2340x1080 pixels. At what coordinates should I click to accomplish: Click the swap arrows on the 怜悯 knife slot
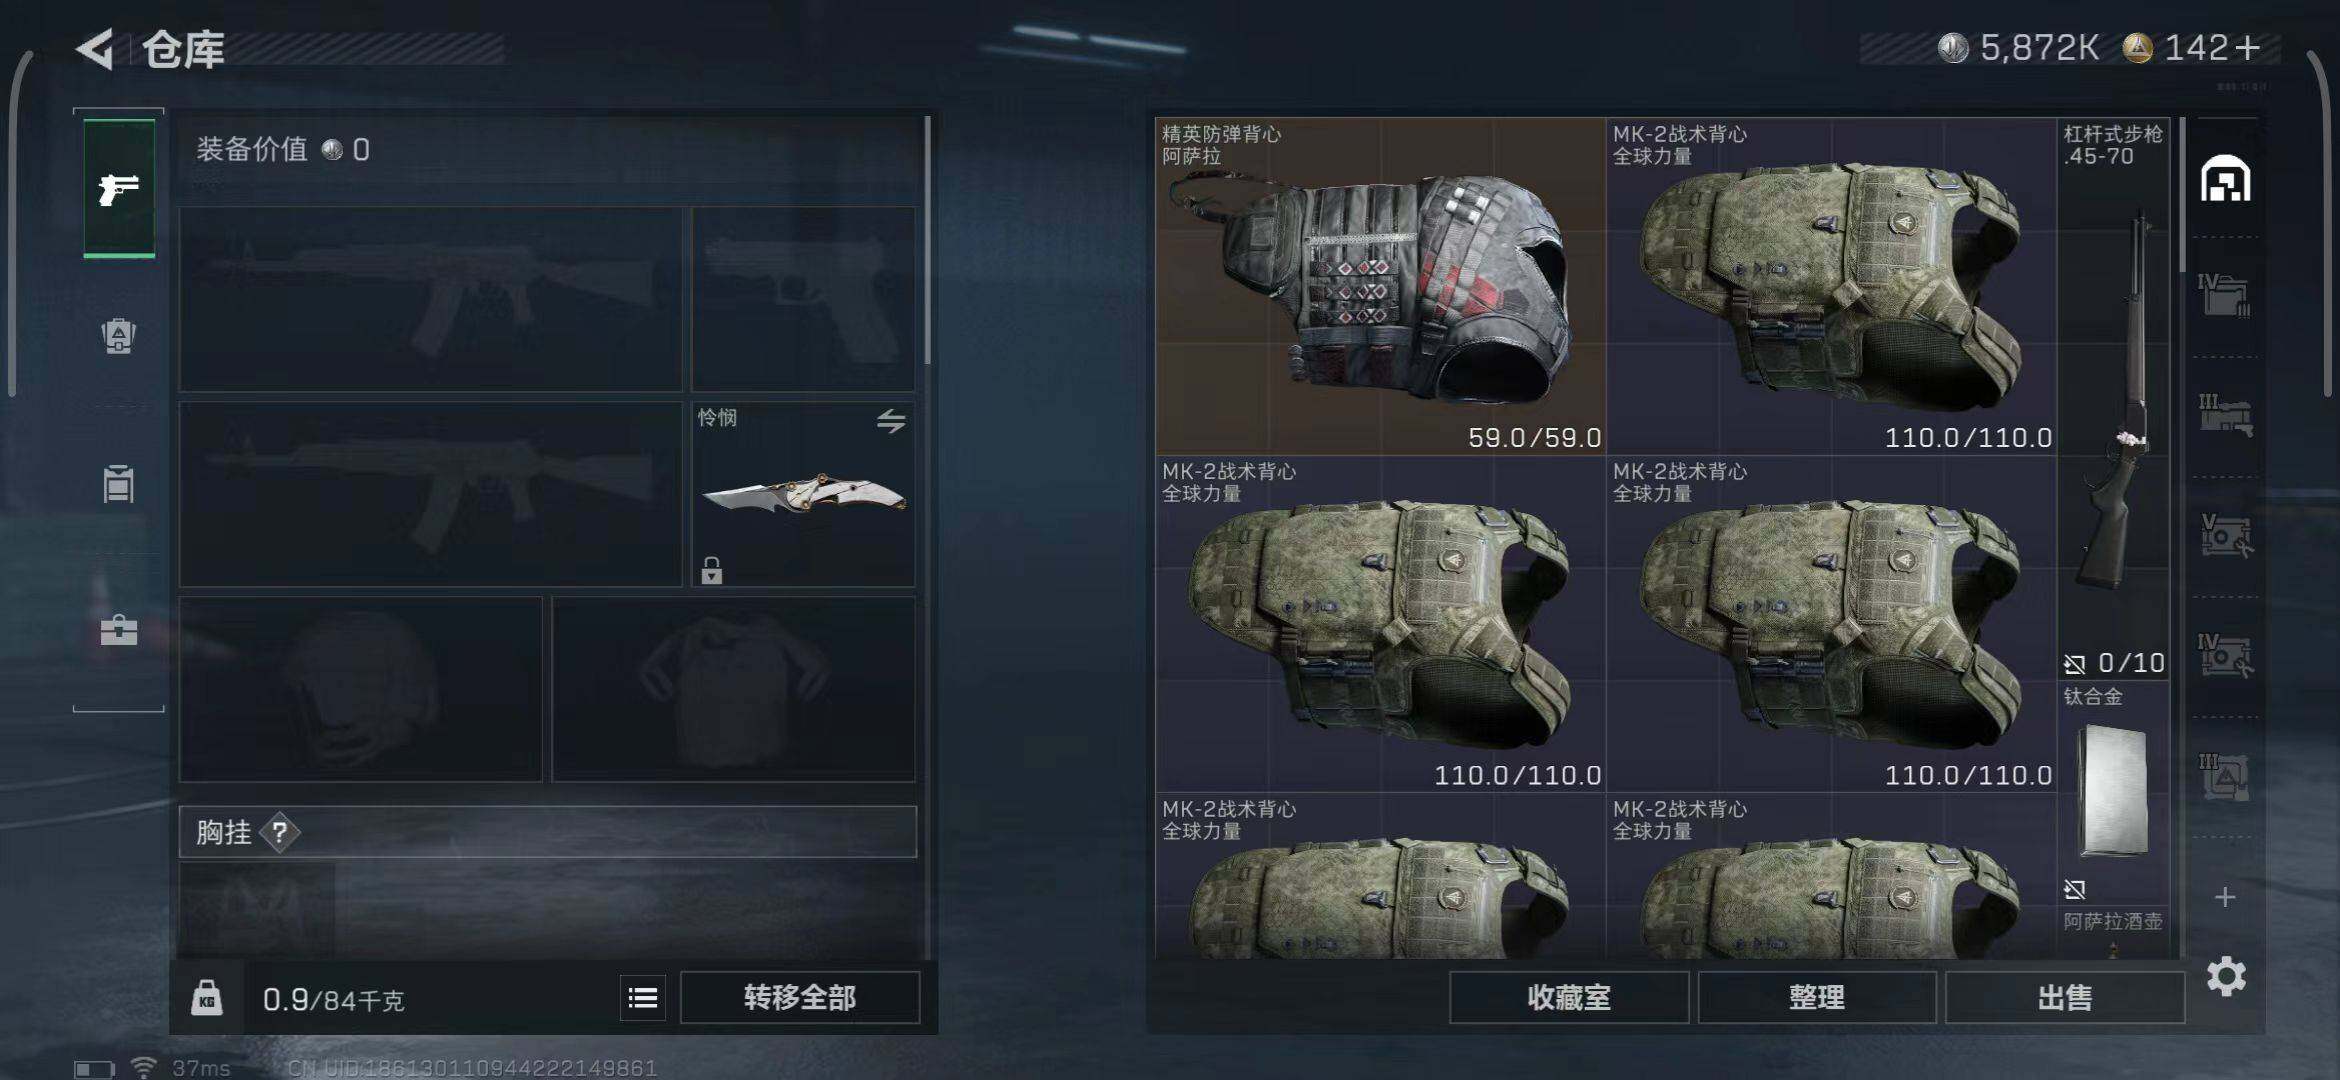891,420
